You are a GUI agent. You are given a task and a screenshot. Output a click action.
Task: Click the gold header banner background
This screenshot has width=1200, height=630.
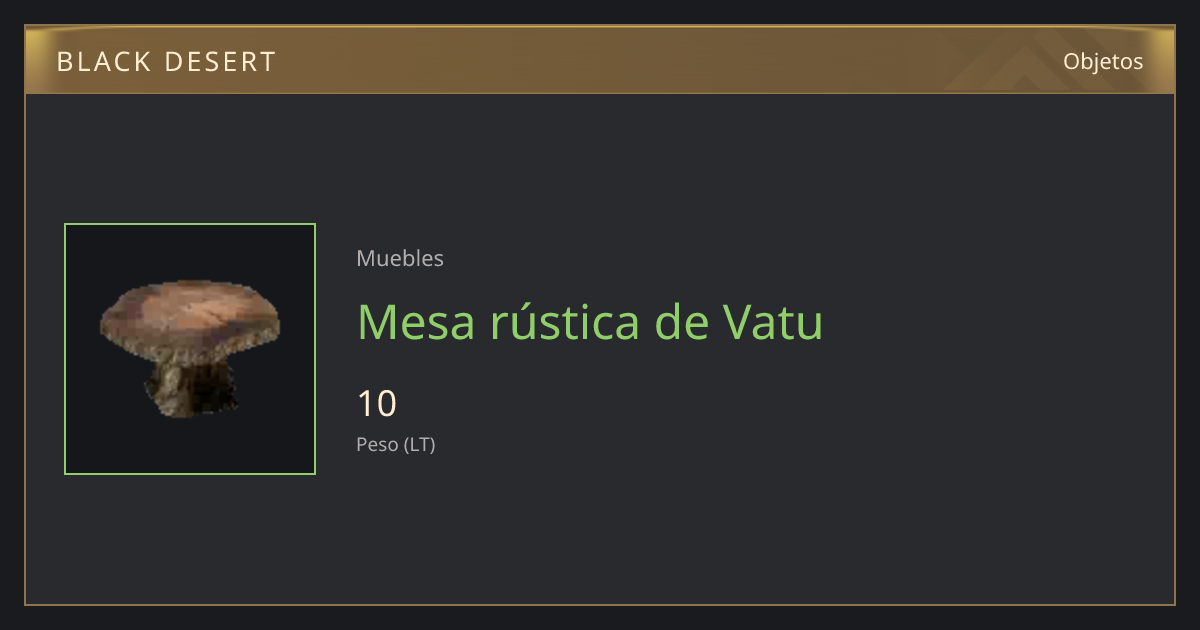point(600,61)
